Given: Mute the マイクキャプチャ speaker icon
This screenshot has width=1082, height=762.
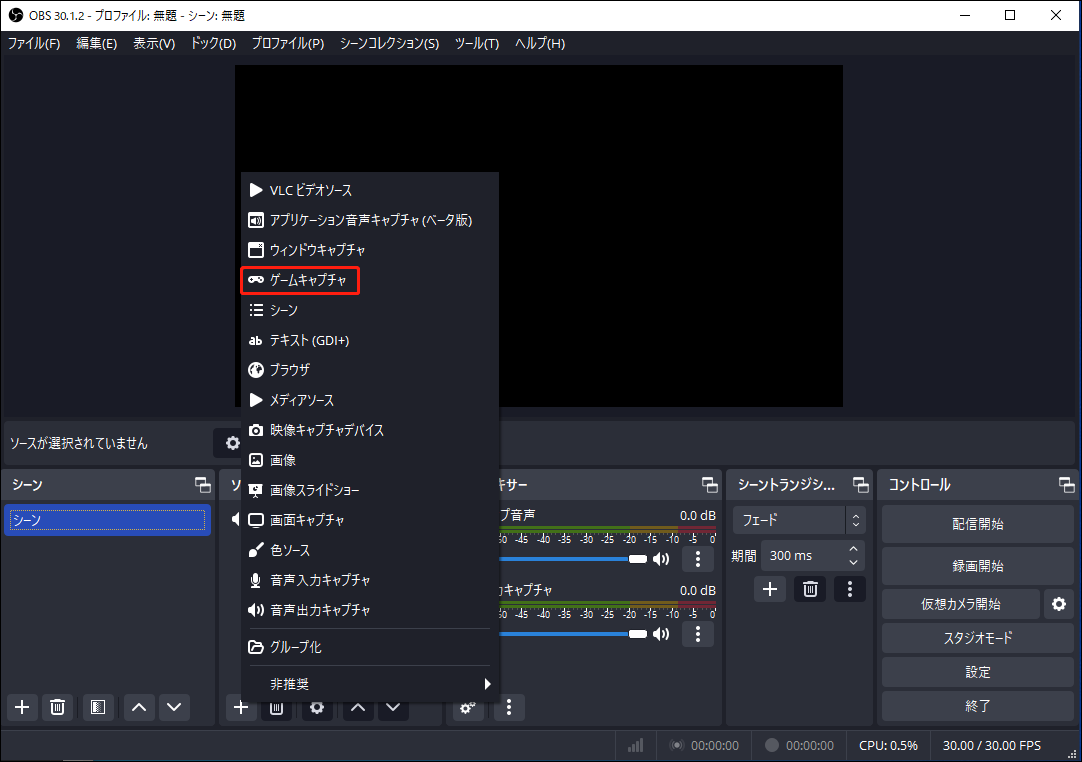Looking at the screenshot, I should (x=660, y=634).
